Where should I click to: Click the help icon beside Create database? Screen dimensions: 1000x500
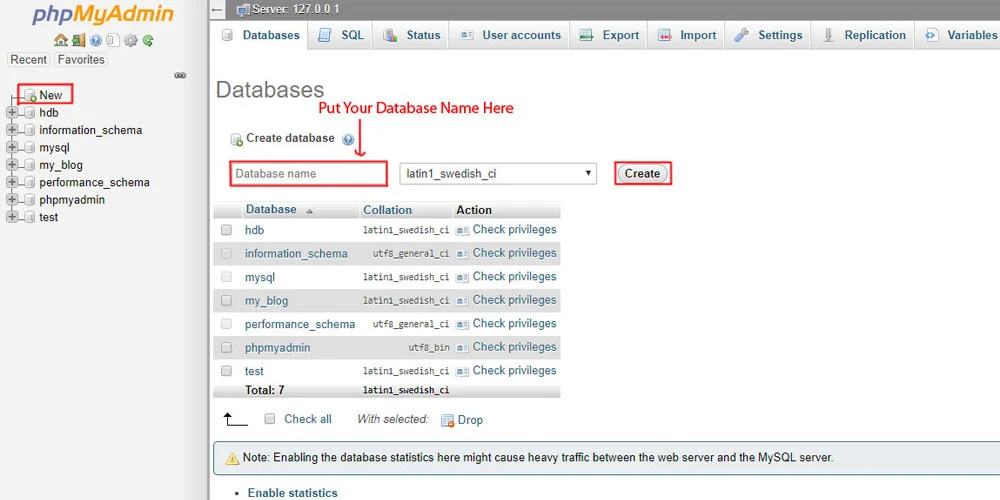tap(348, 139)
